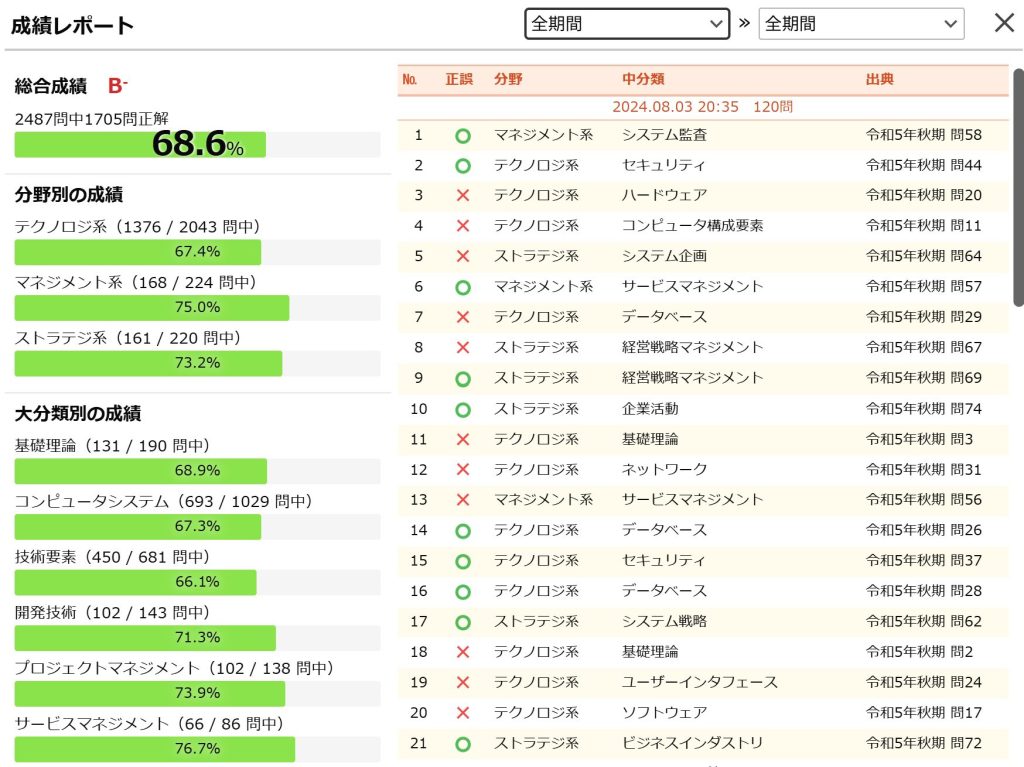Sort by the 正誤 column header

pyautogui.click(x=459, y=79)
